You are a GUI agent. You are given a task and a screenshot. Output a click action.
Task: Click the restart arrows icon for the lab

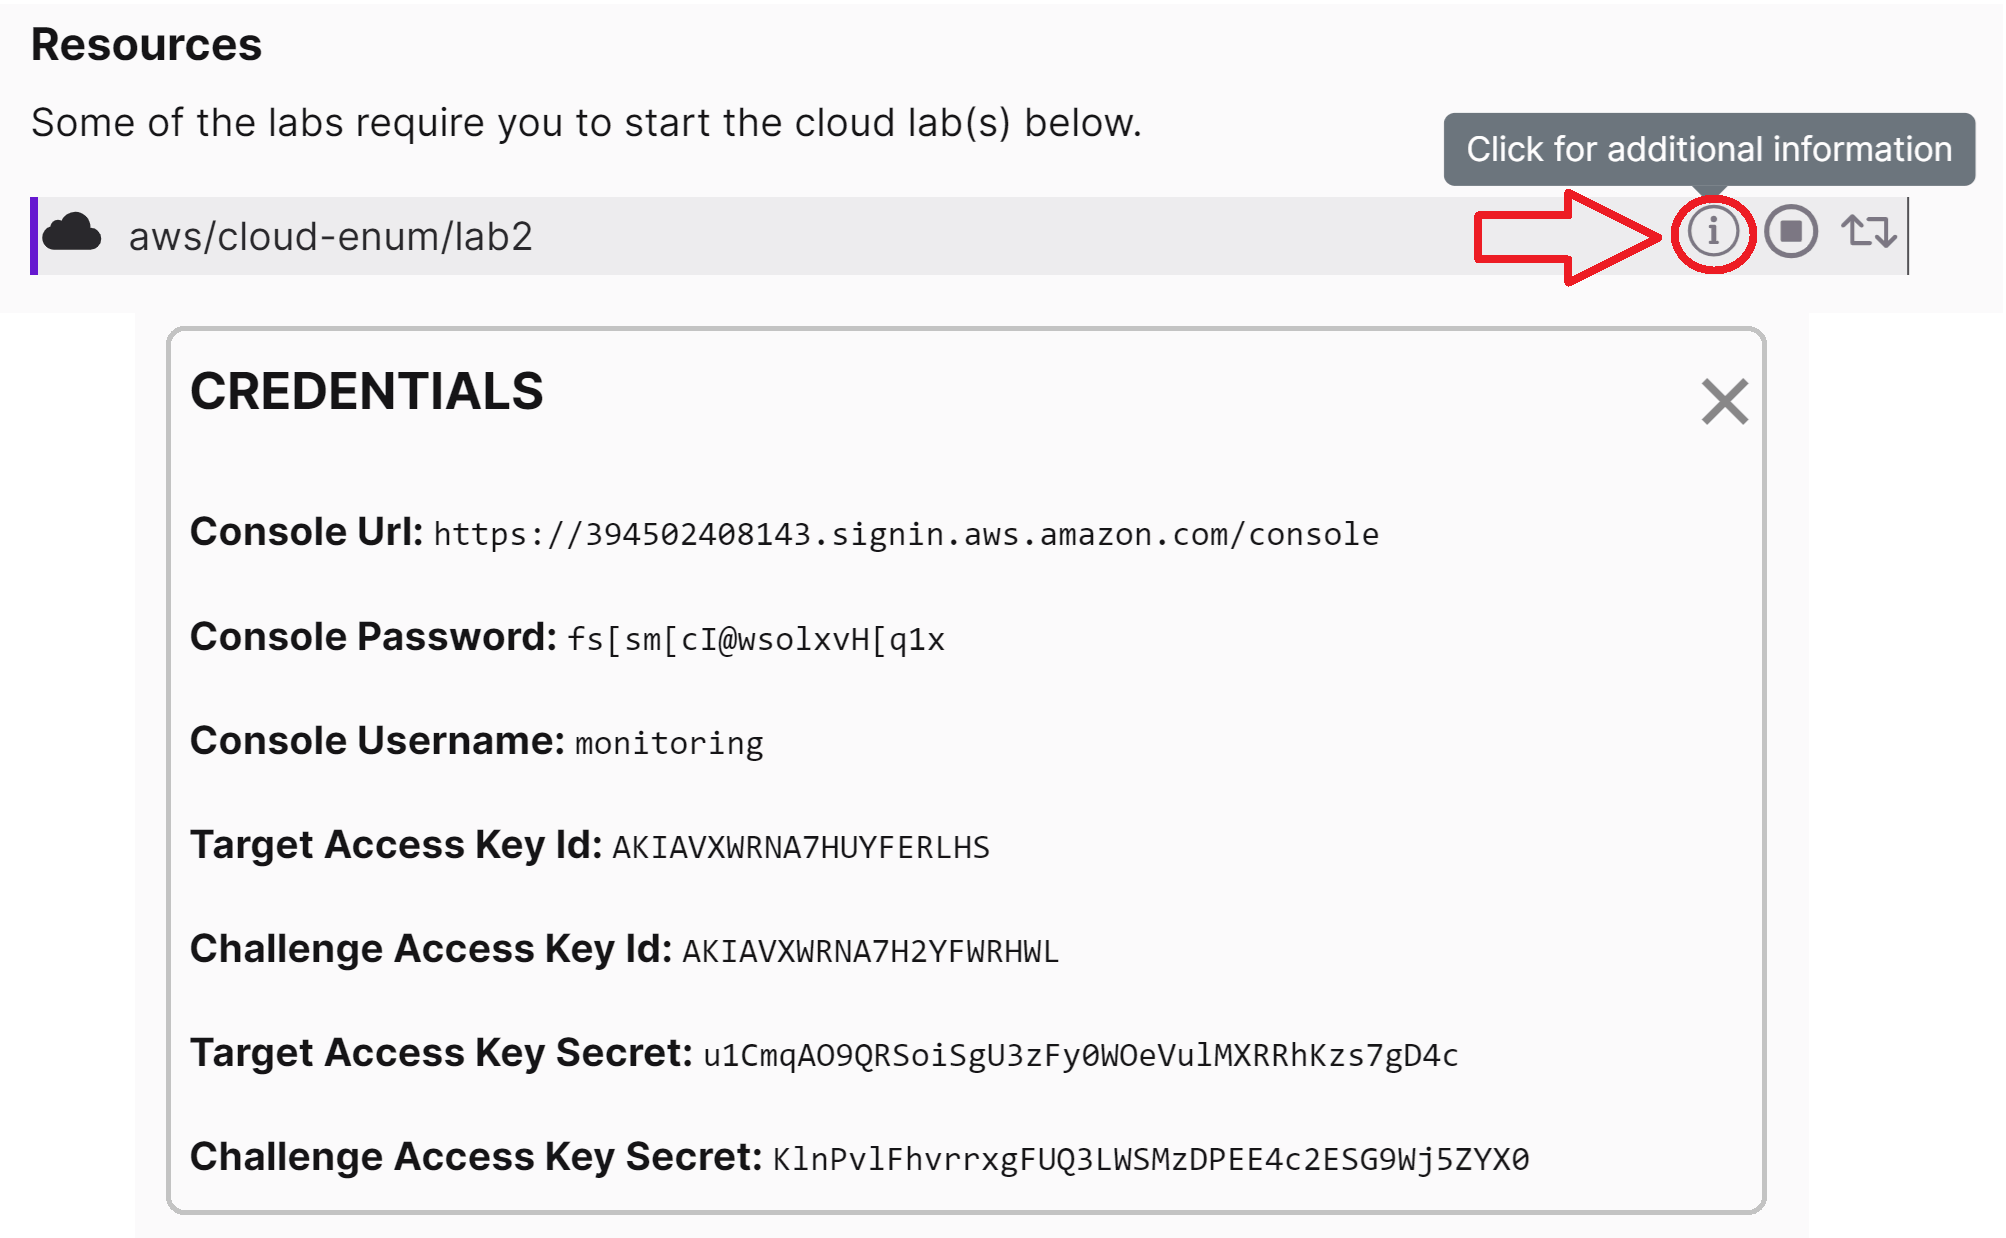[1868, 232]
